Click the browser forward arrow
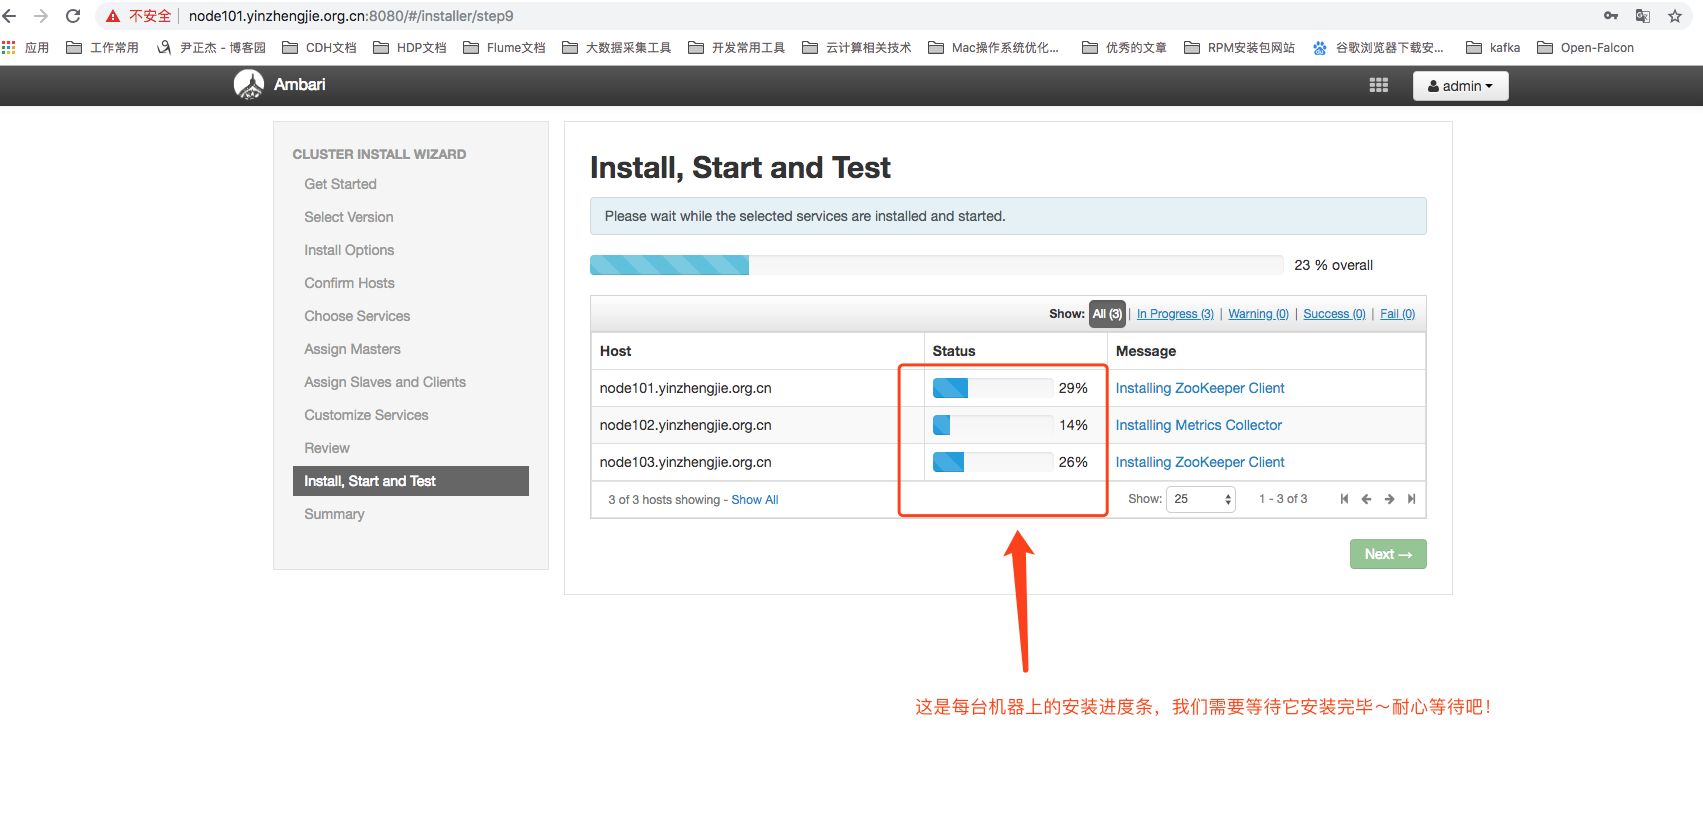The width and height of the screenshot is (1703, 818). click(x=41, y=16)
